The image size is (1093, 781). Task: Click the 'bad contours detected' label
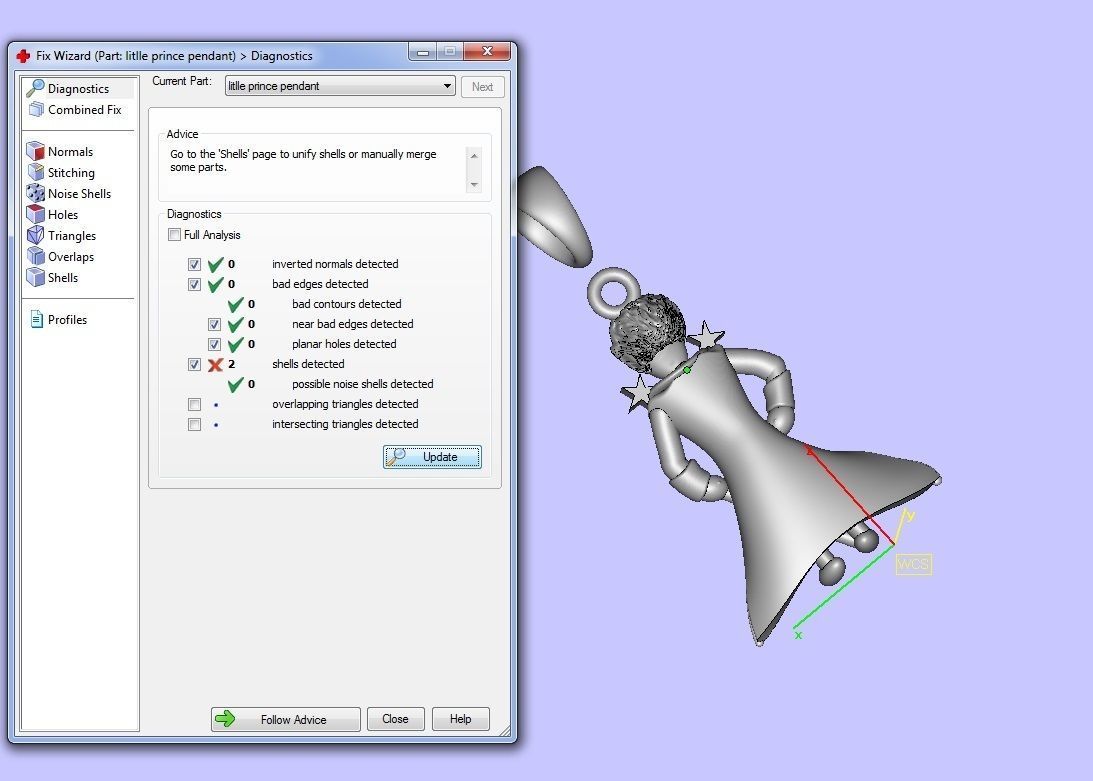346,304
